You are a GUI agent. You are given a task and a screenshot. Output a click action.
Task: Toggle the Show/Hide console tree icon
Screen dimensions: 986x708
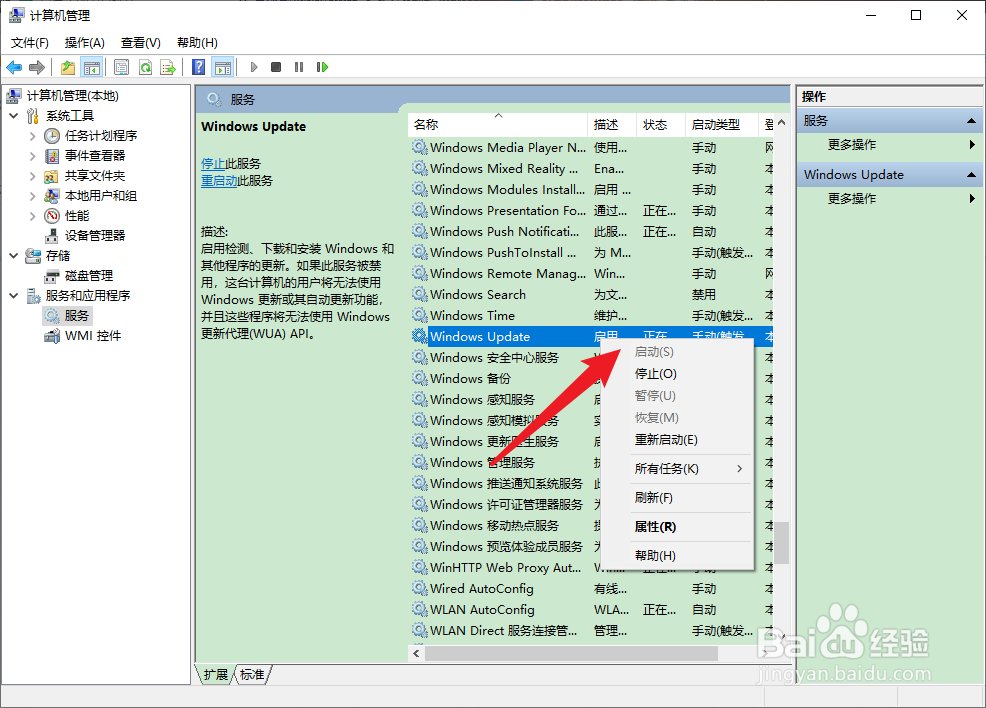tap(92, 67)
